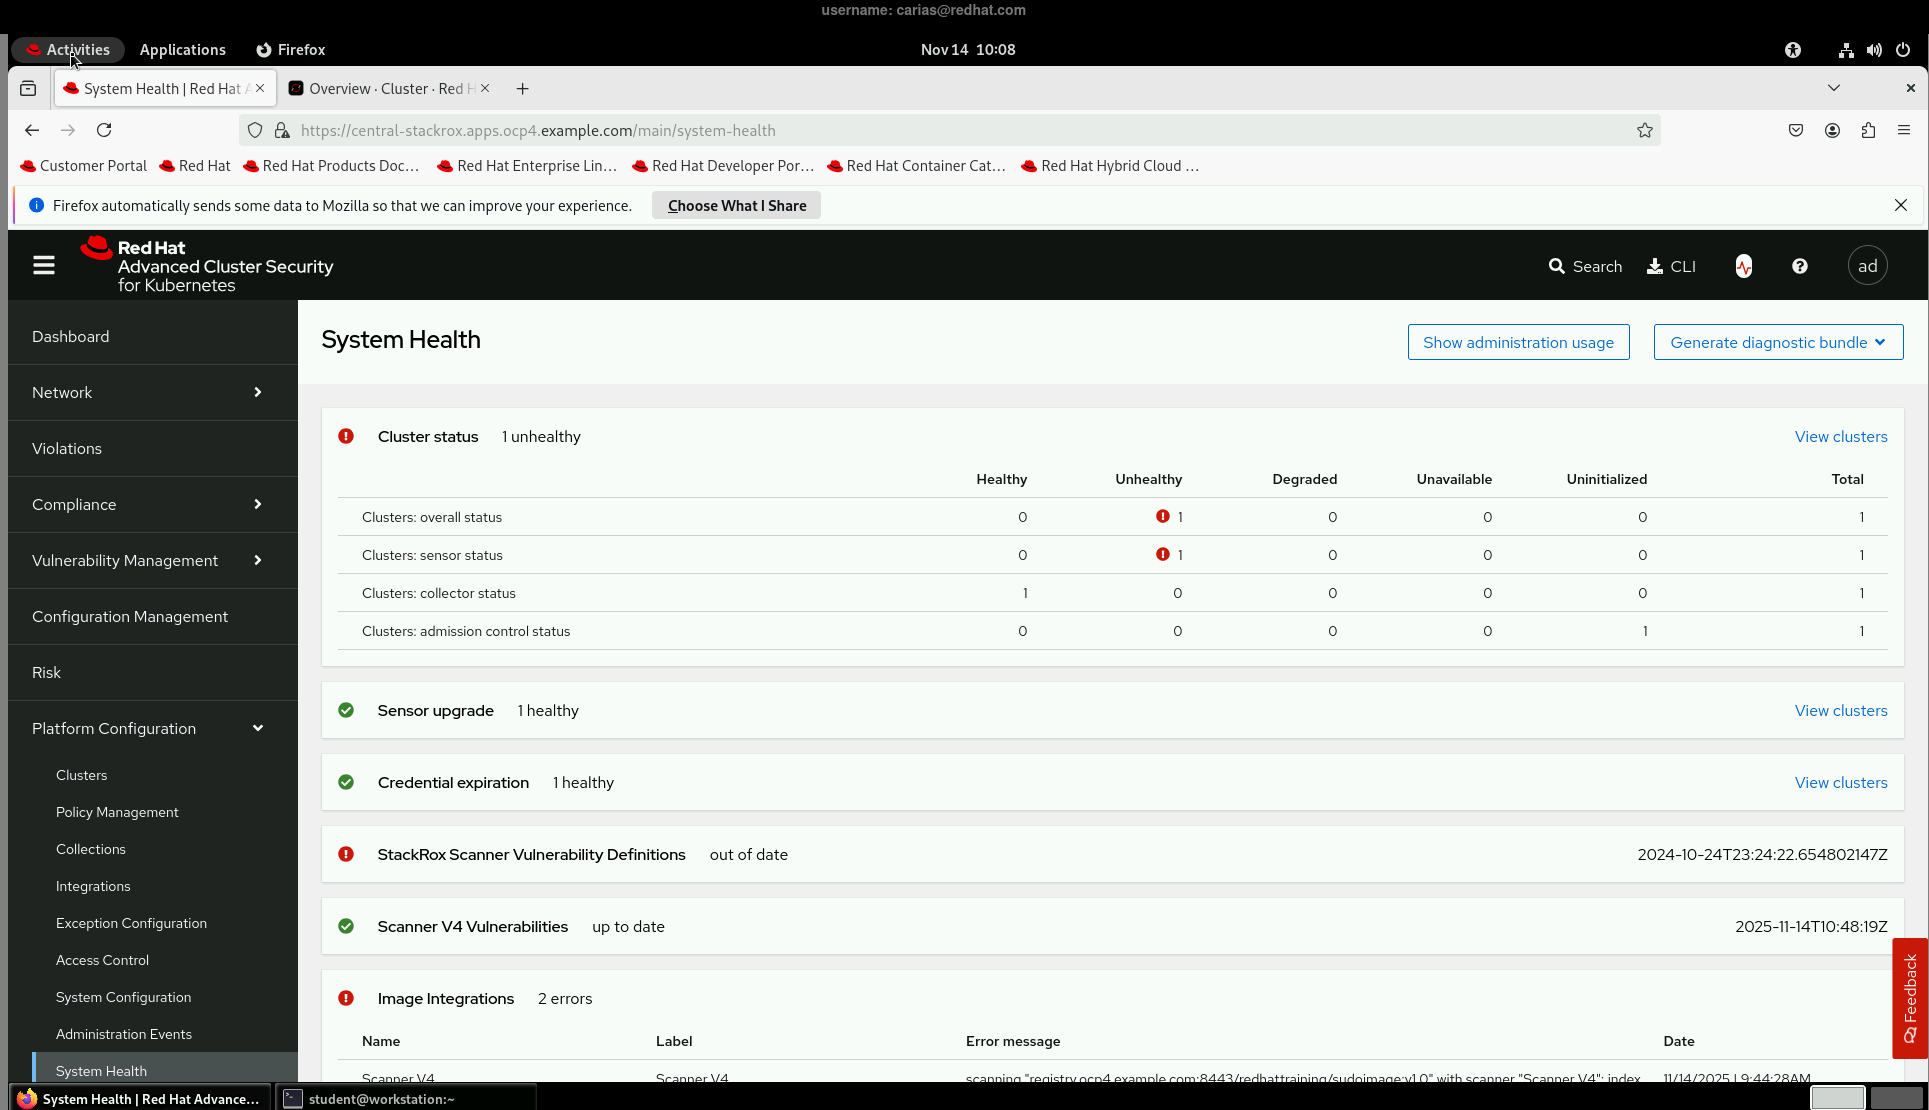The image size is (1929, 1110).
Task: Open the 'ad' user avatar menu
Action: point(1867,266)
